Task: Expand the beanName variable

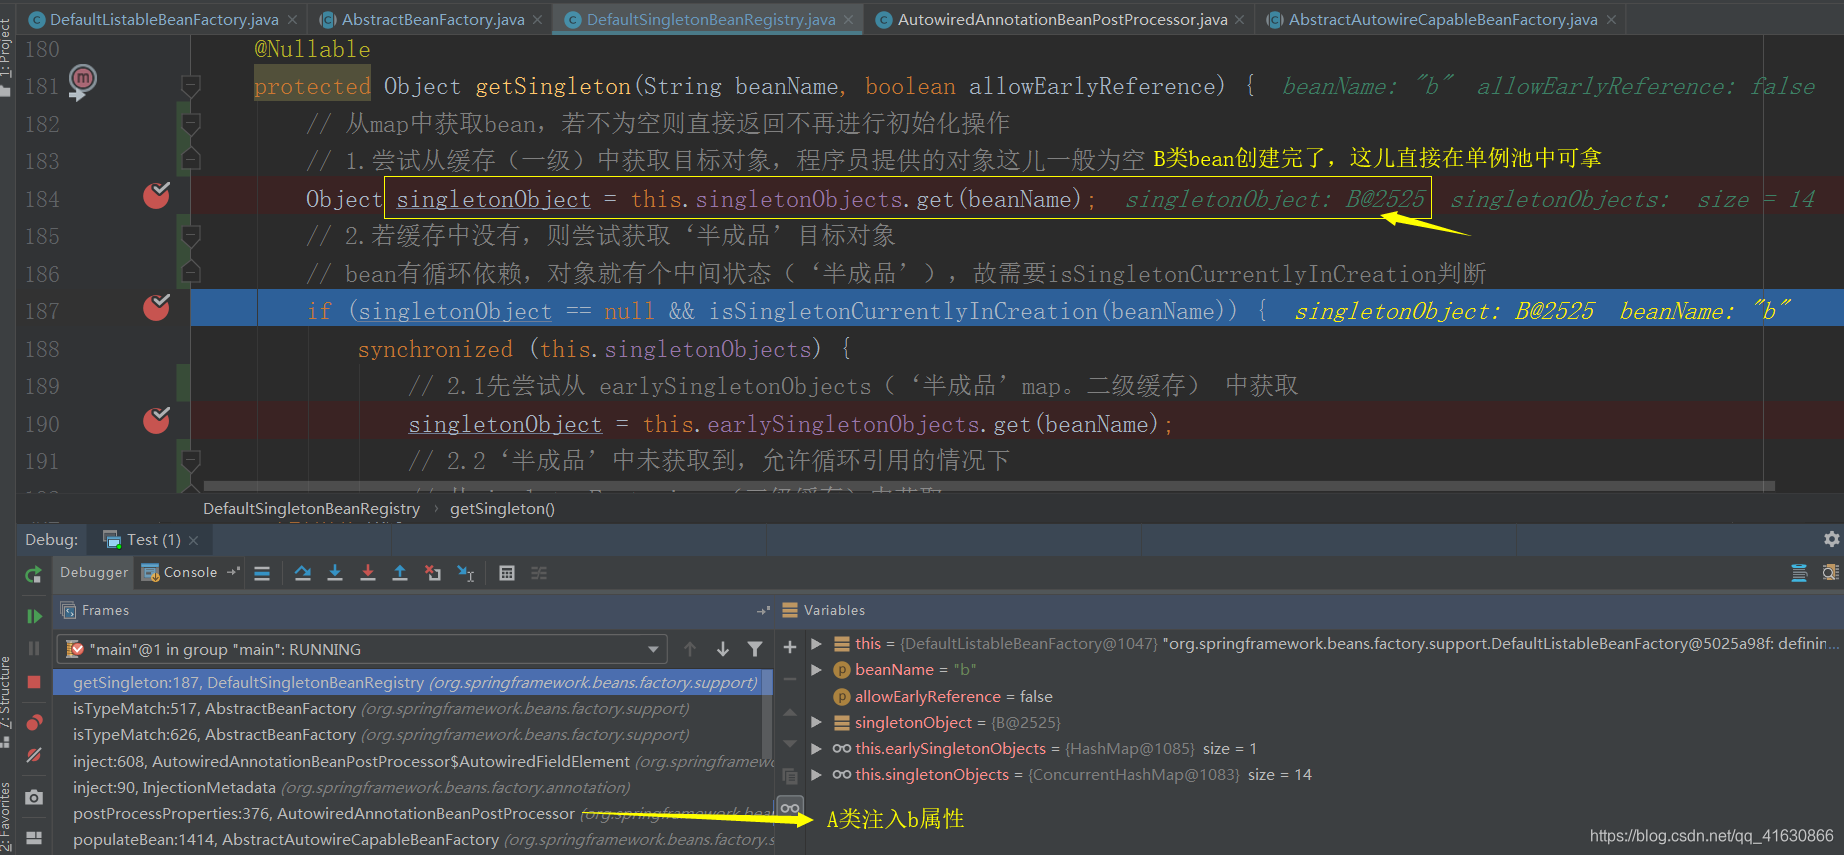Action: [816, 669]
